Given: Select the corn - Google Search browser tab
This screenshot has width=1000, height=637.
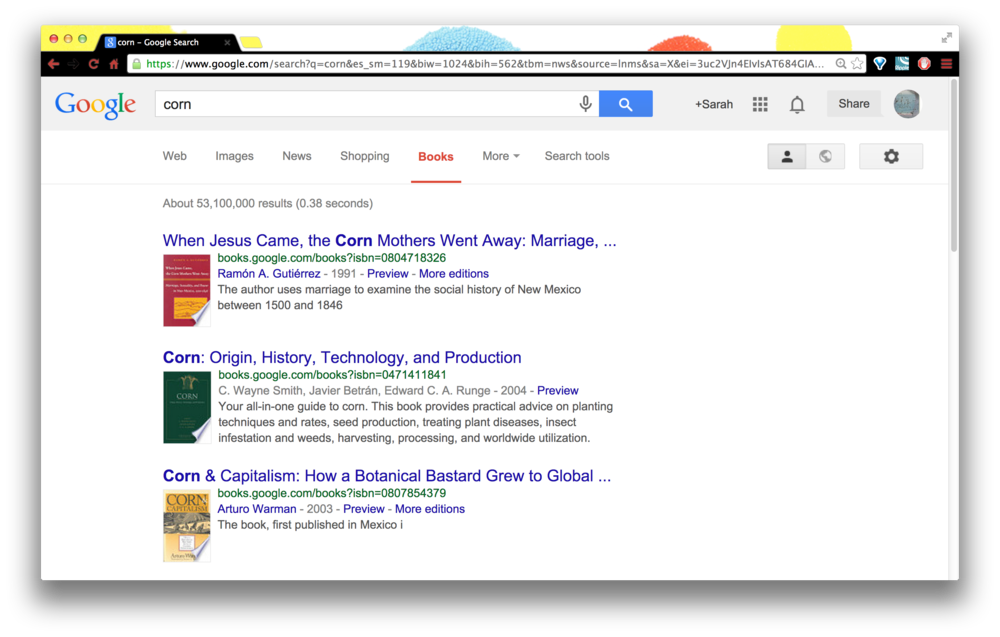Looking at the screenshot, I should coord(168,43).
